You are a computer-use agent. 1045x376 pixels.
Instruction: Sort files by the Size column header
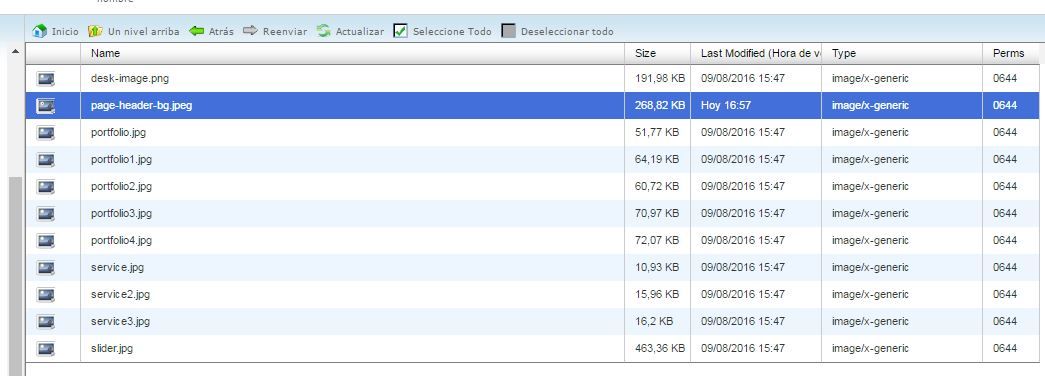(658, 53)
